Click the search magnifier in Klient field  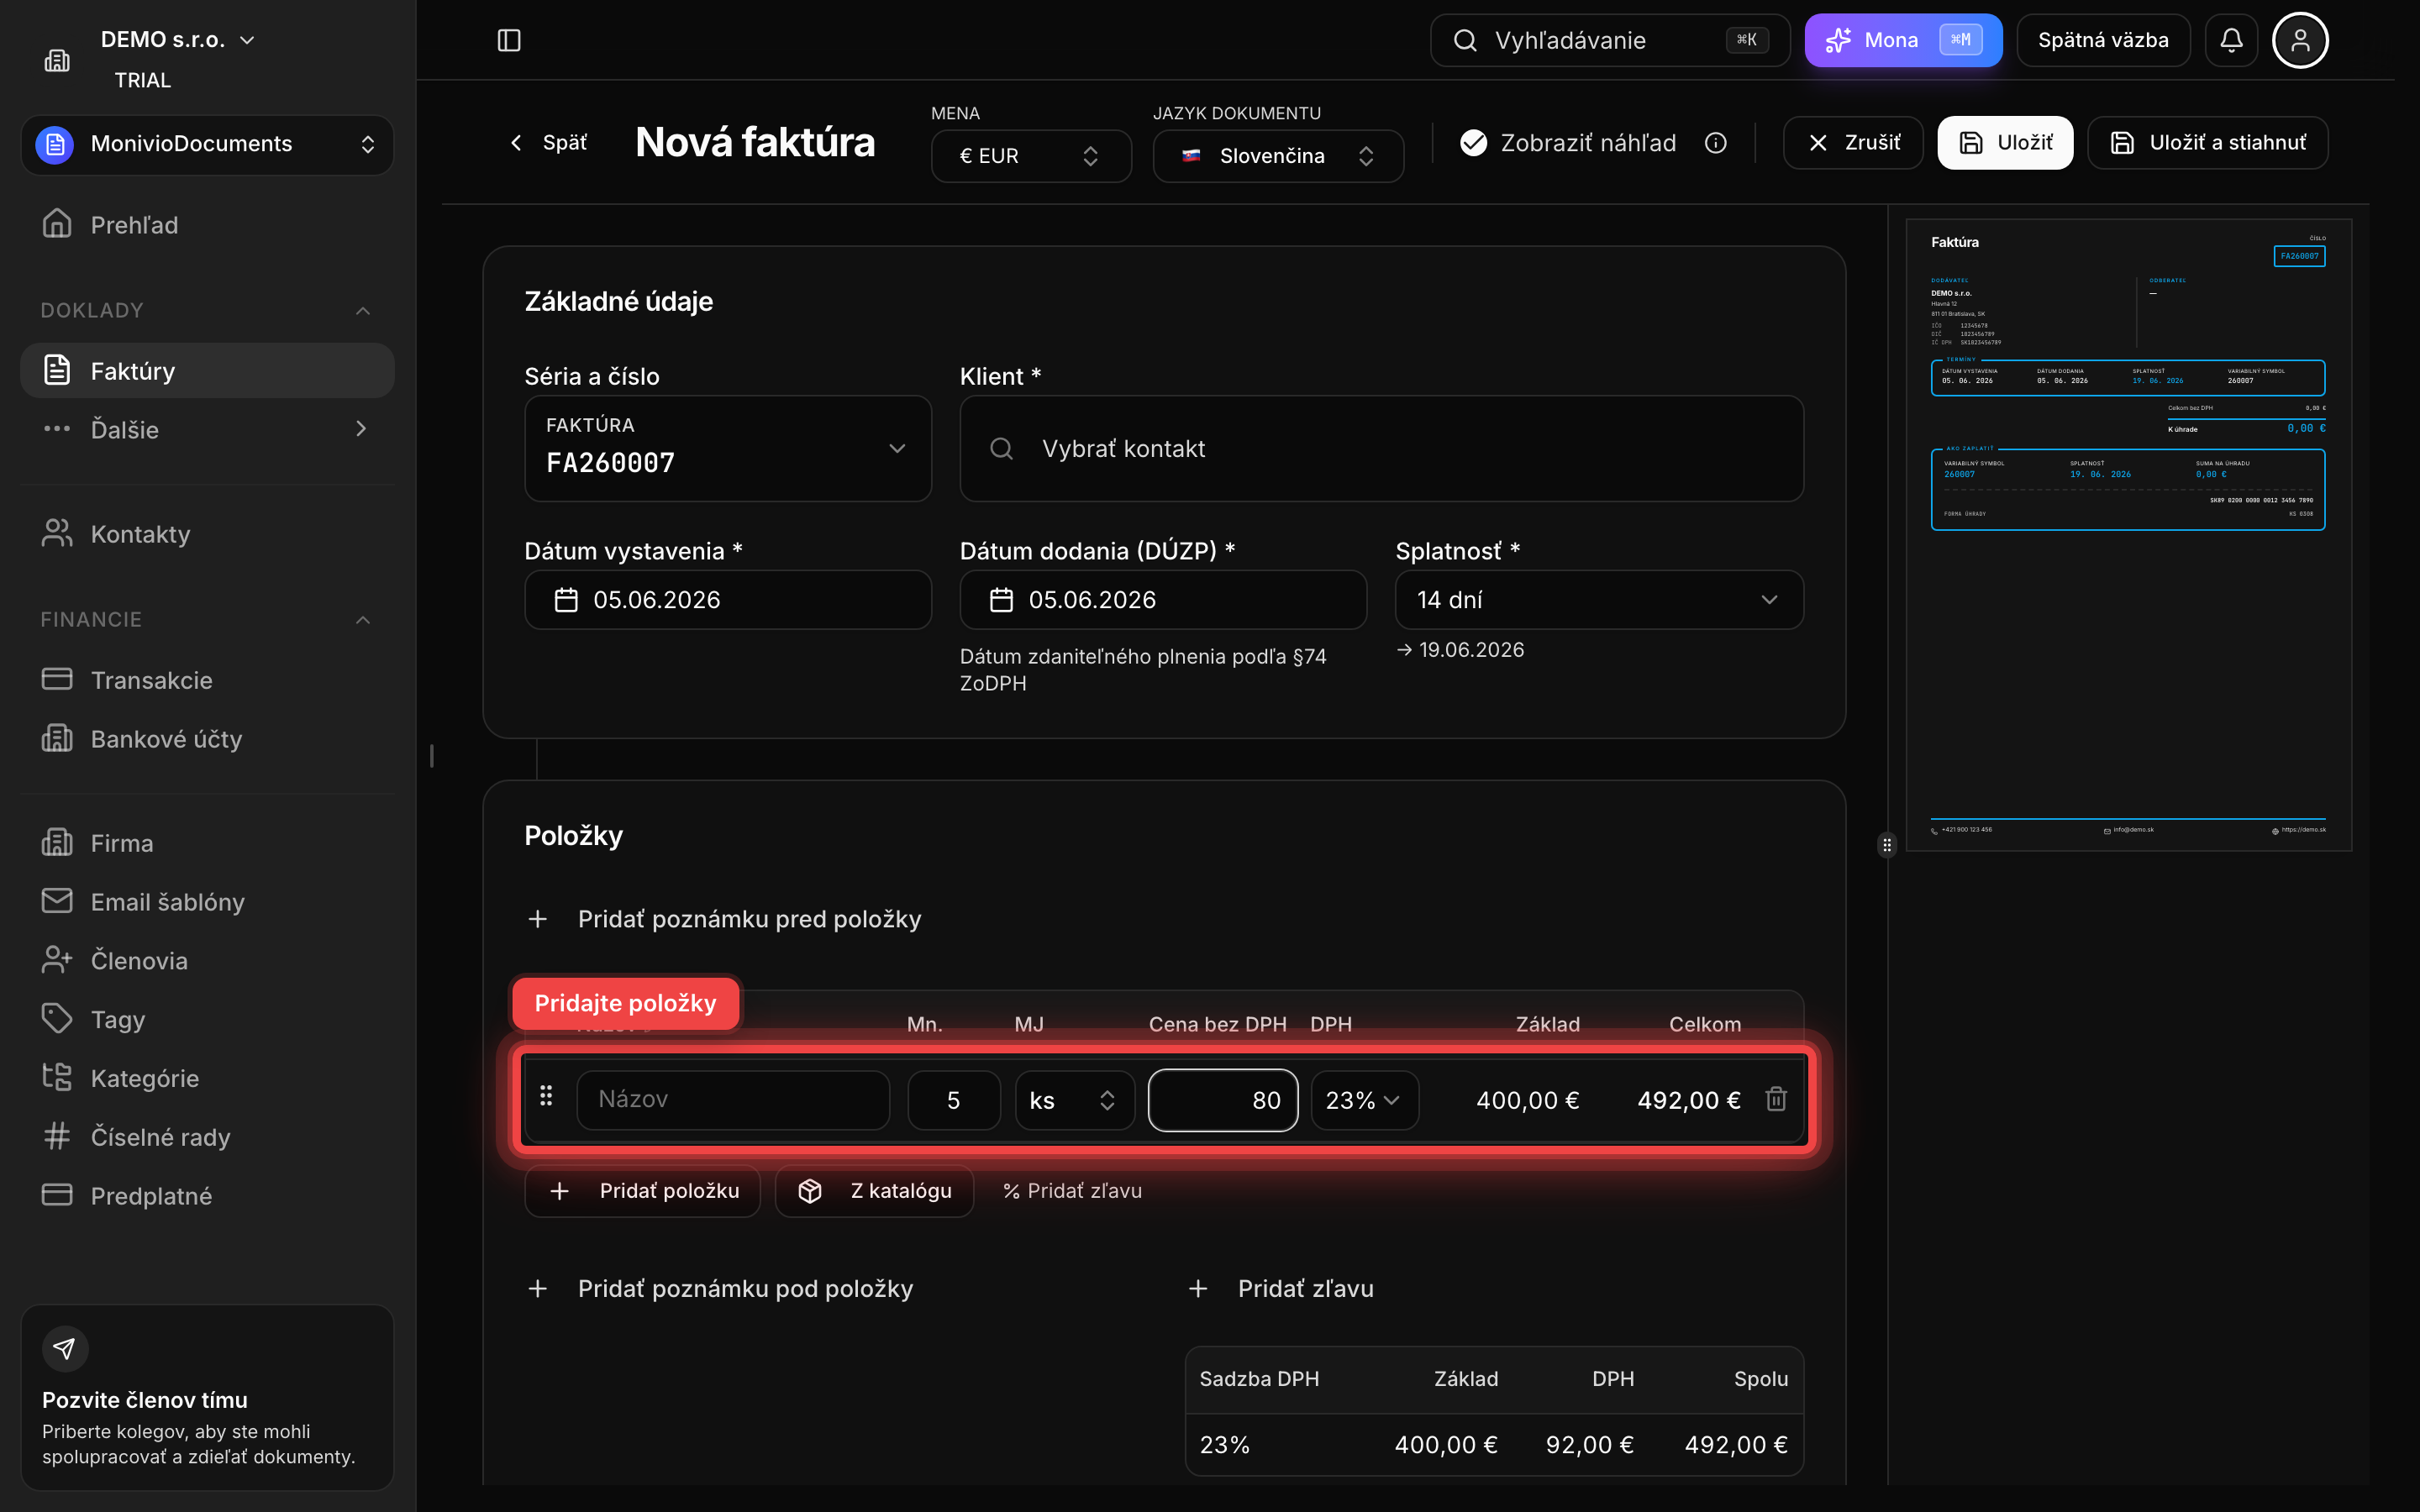[1001, 449]
